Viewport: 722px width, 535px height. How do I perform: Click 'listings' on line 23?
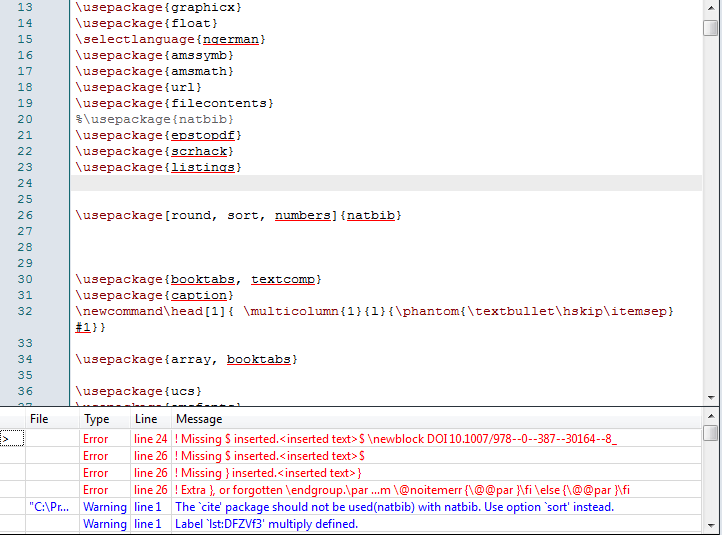(203, 168)
